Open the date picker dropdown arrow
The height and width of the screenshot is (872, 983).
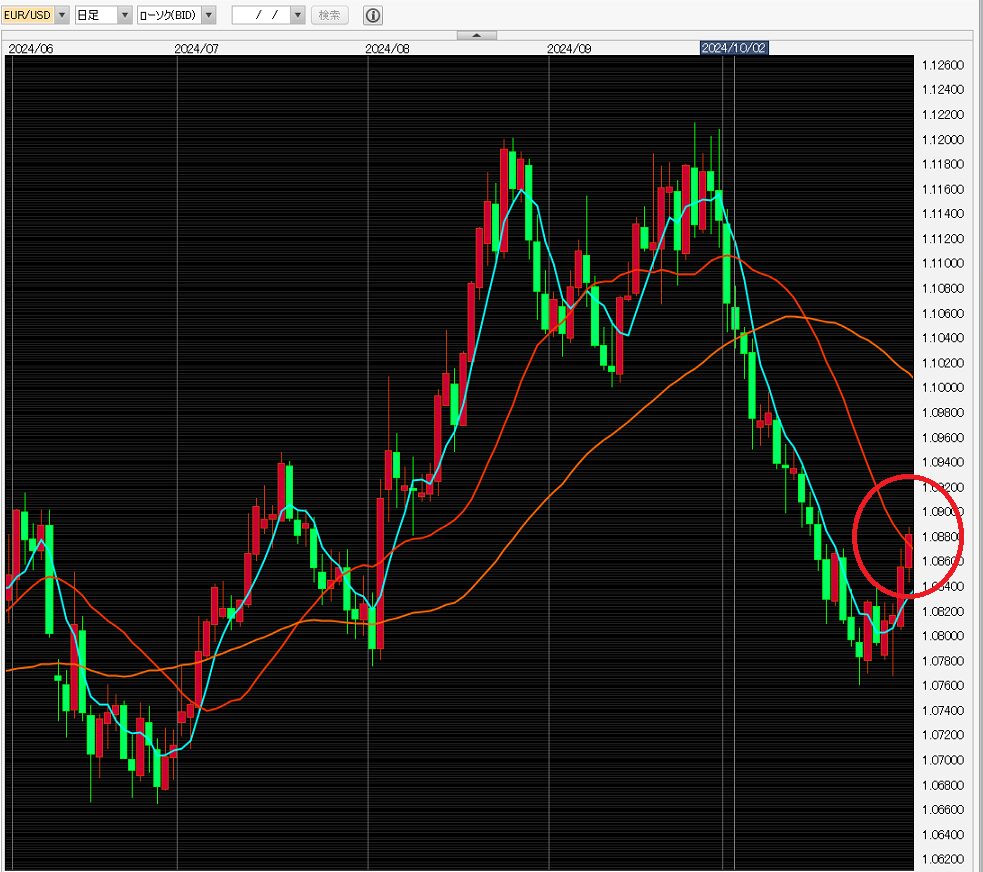(x=297, y=15)
